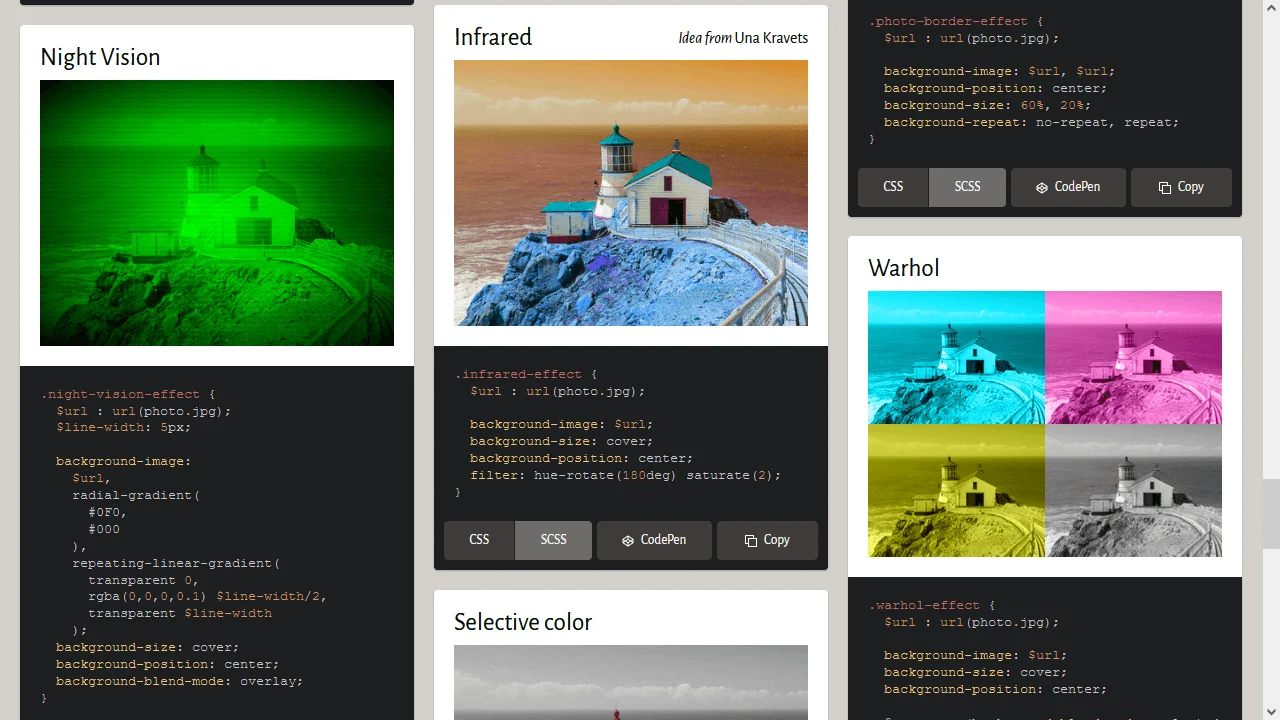Click 'transparent $line-width' code line
This screenshot has height=720, width=1280.
point(180,613)
